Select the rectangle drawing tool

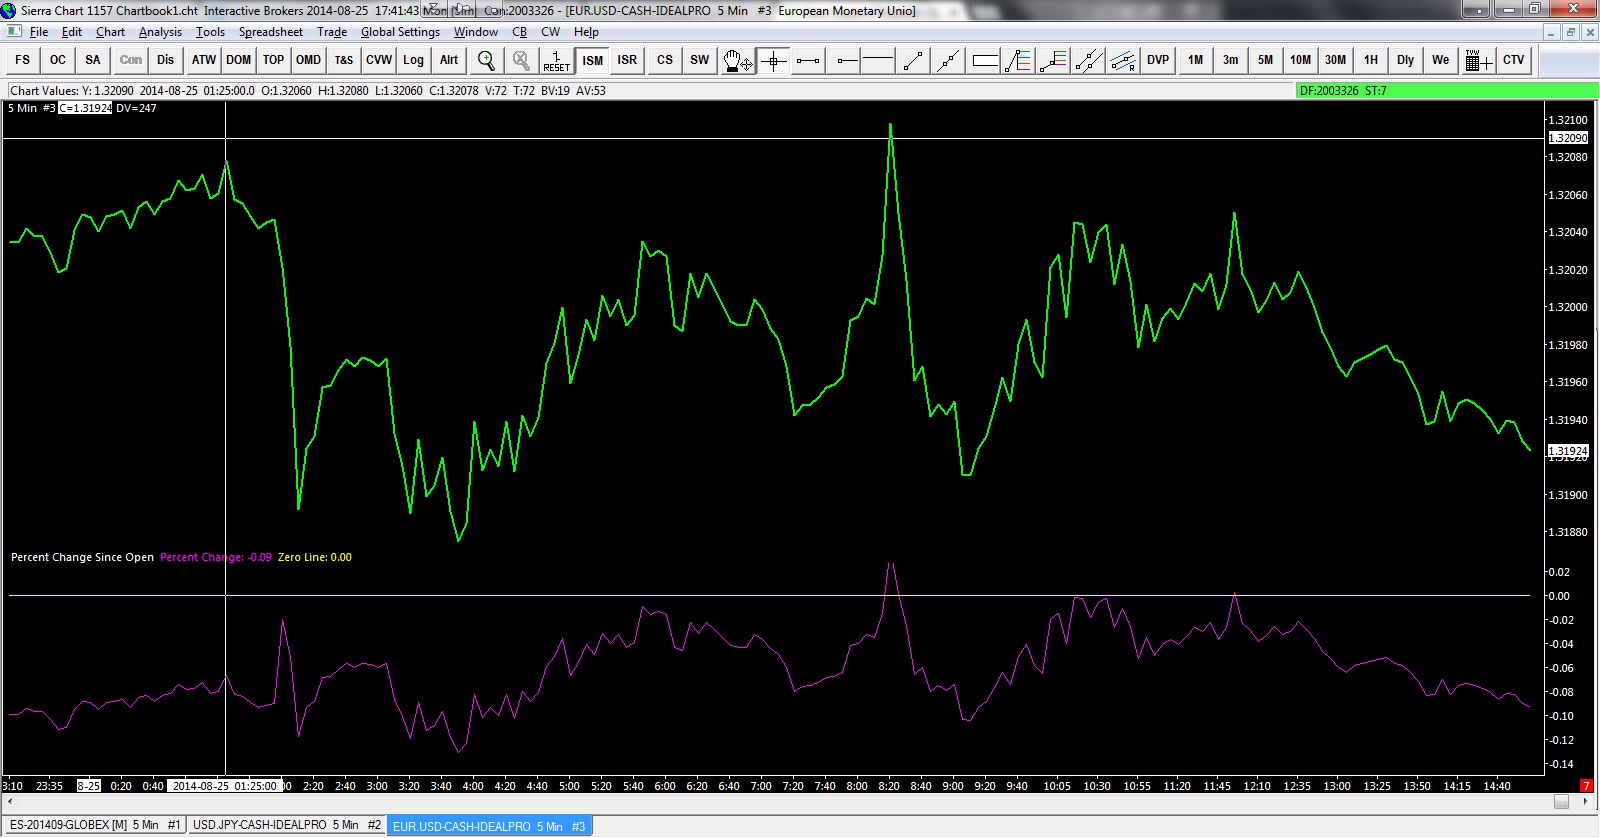(x=984, y=60)
